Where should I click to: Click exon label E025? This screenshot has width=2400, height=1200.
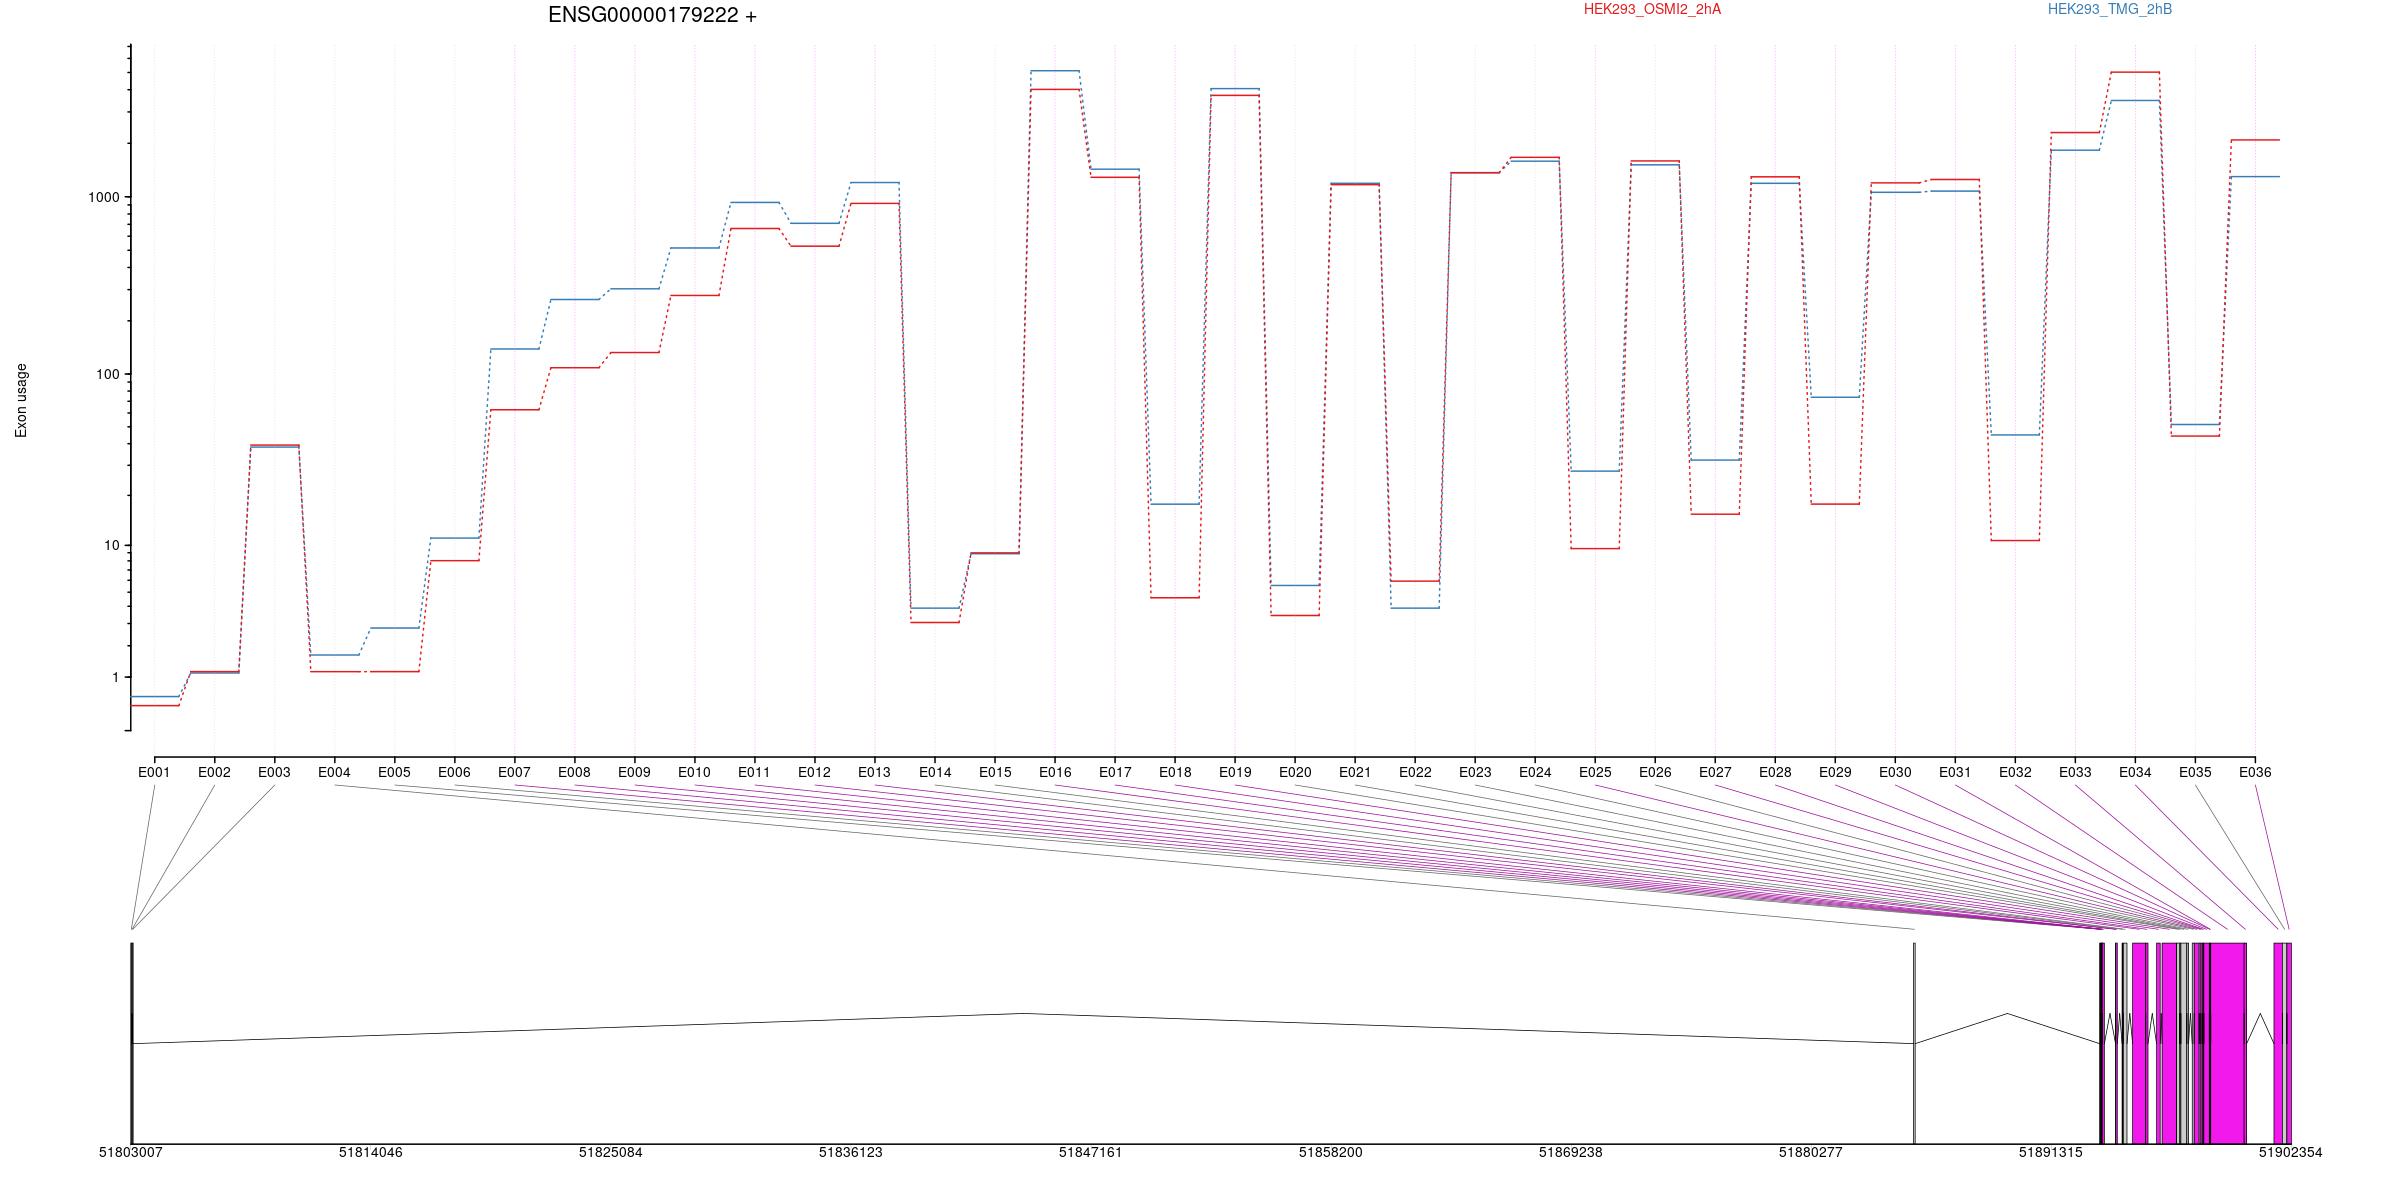pos(1595,772)
